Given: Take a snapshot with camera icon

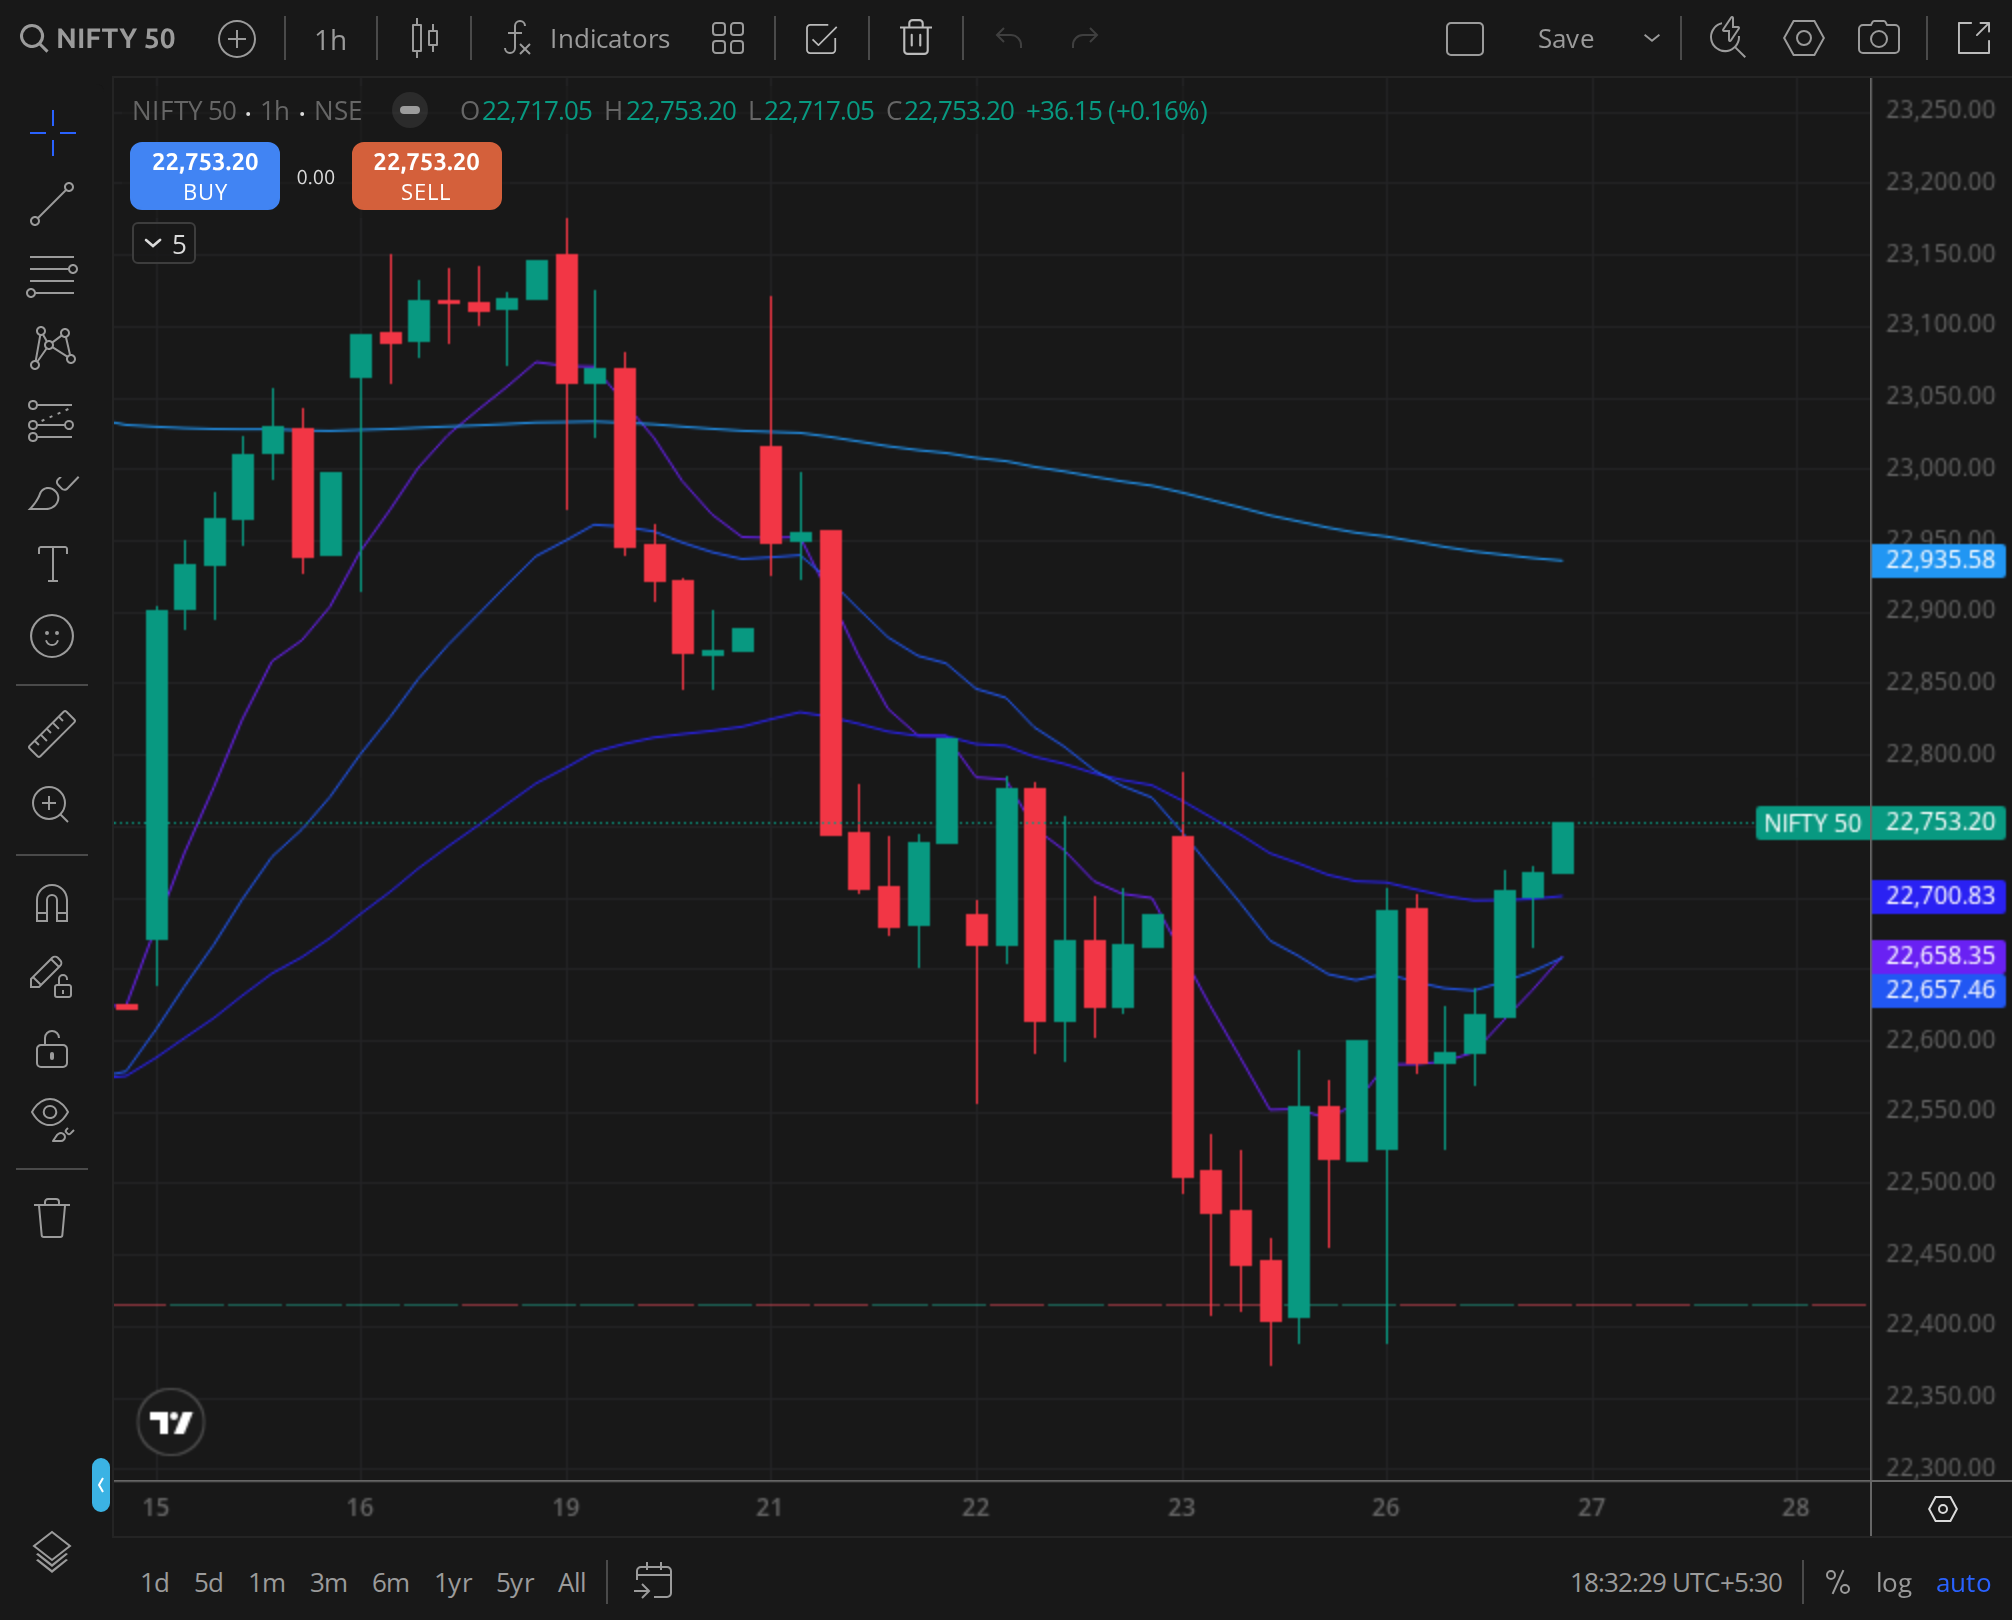Looking at the screenshot, I should point(1879,39).
